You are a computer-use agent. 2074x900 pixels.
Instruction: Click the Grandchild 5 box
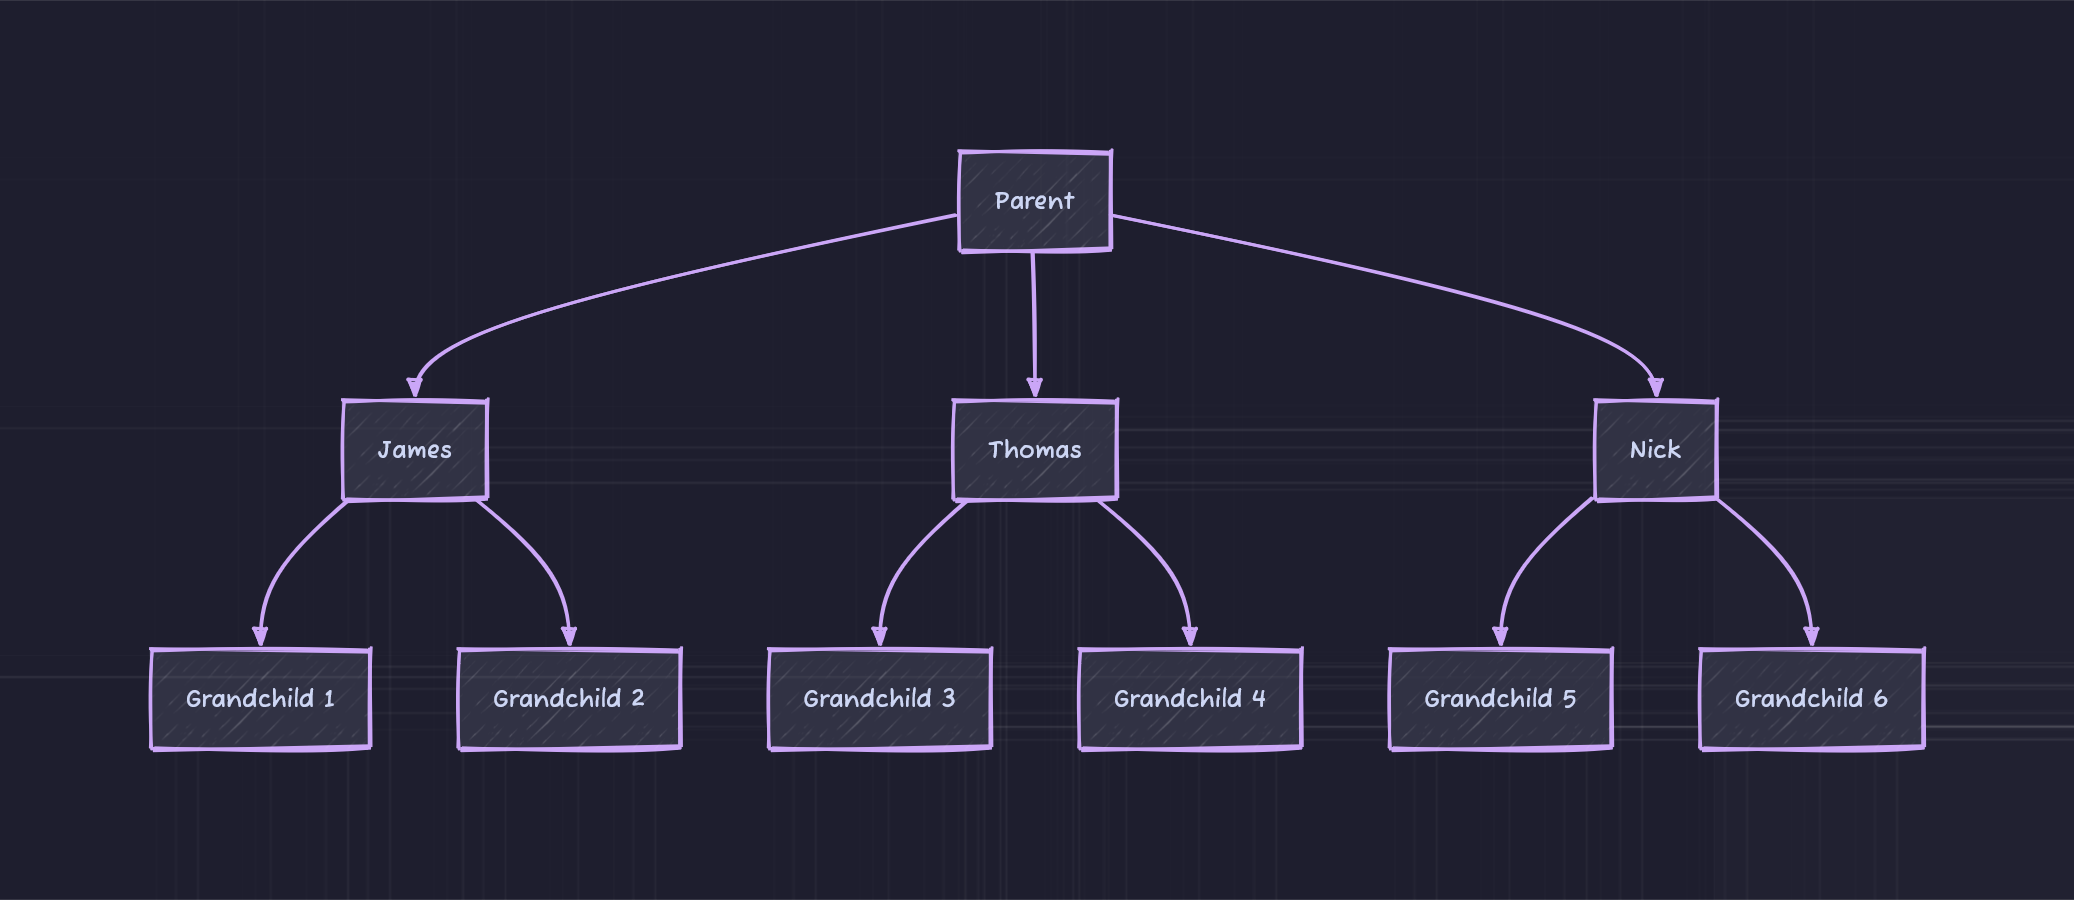pos(1500,699)
